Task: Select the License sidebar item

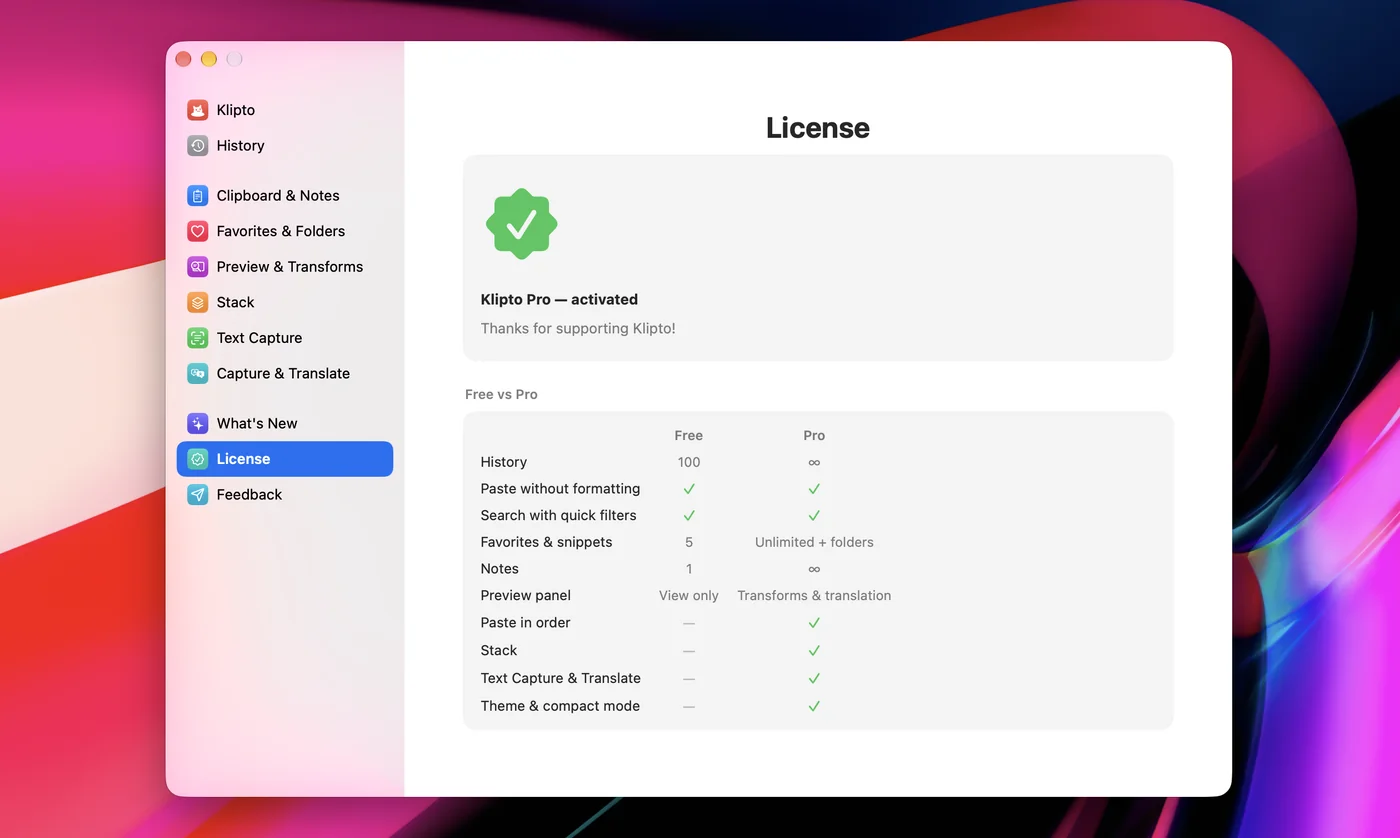Action: pyautogui.click(x=285, y=459)
